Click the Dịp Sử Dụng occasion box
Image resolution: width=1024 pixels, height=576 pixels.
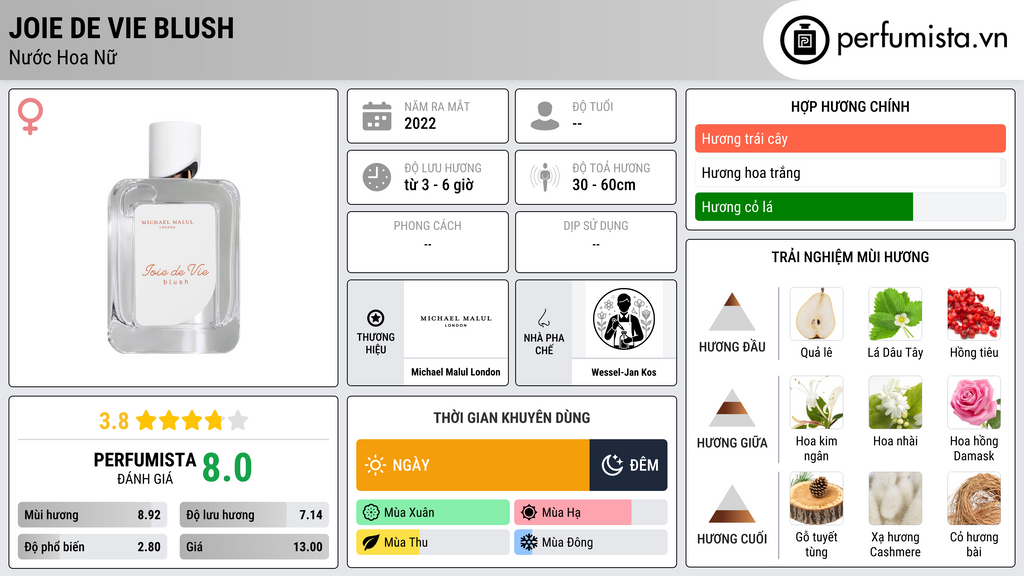(596, 242)
